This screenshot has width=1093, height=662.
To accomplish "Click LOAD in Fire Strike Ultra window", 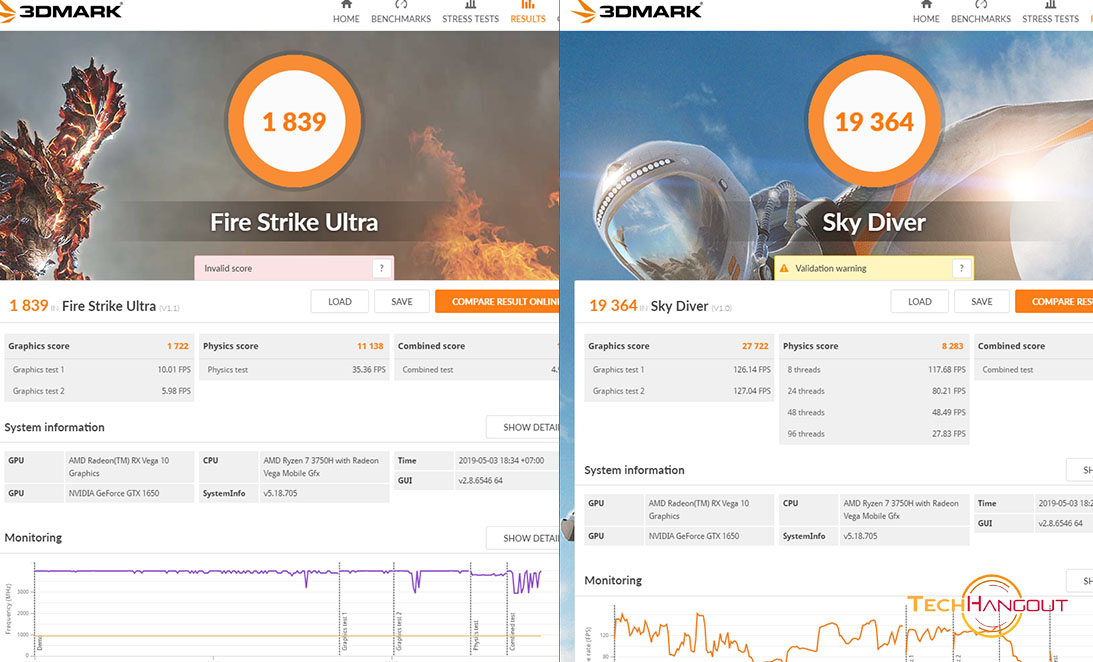I will (x=339, y=302).
